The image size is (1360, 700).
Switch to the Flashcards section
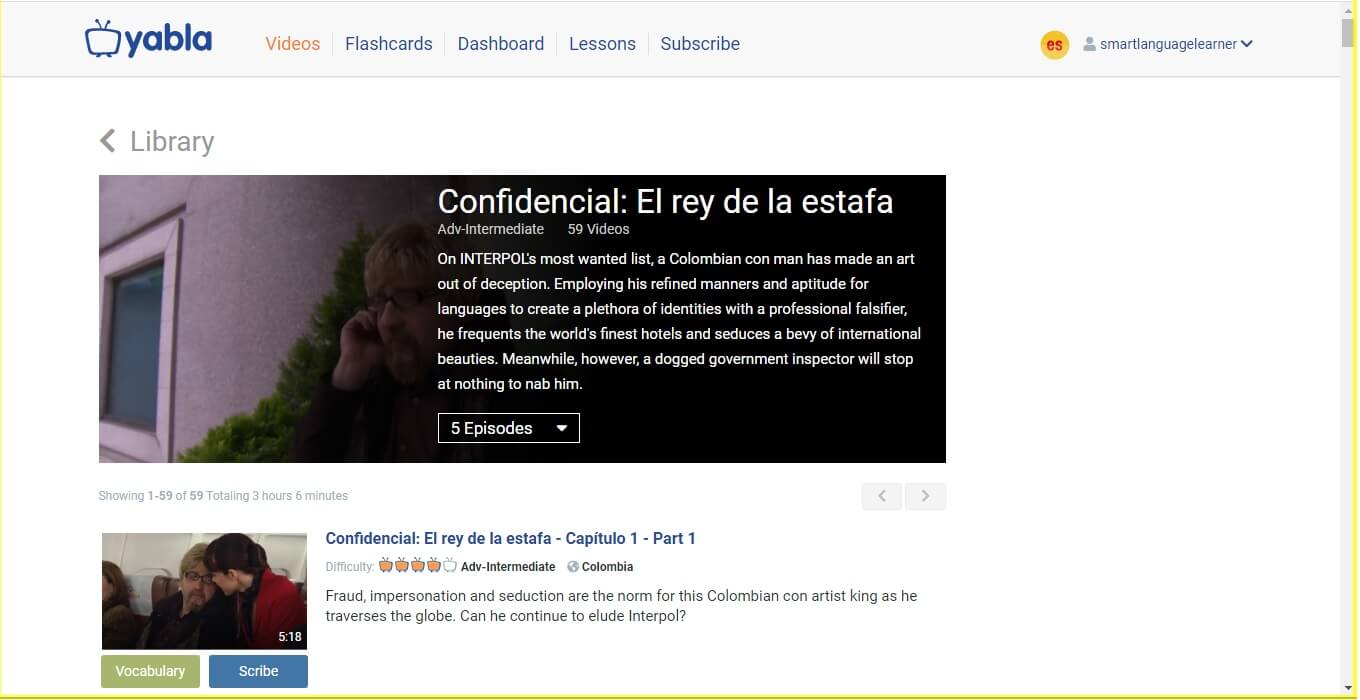pyautogui.click(x=388, y=44)
